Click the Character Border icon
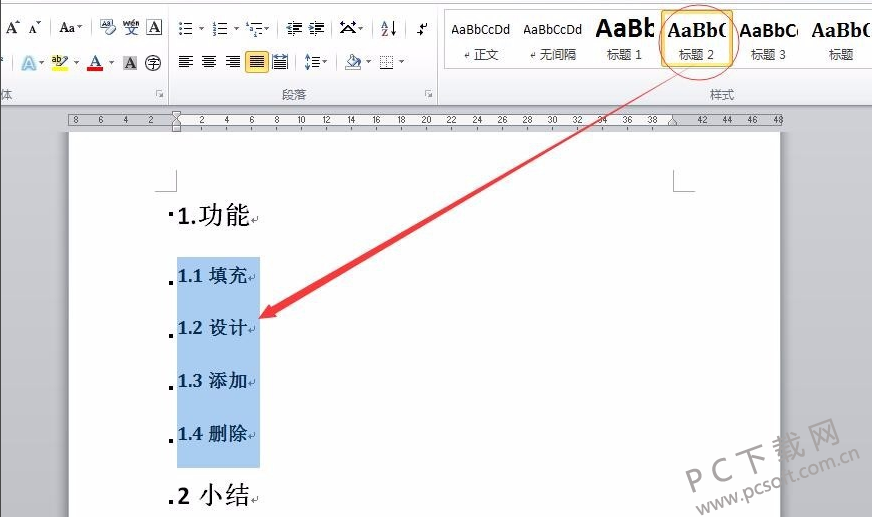872x517 pixels. 154,27
